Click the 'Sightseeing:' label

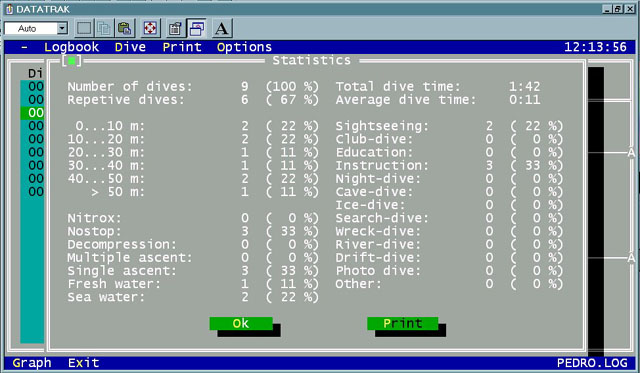(x=382, y=126)
